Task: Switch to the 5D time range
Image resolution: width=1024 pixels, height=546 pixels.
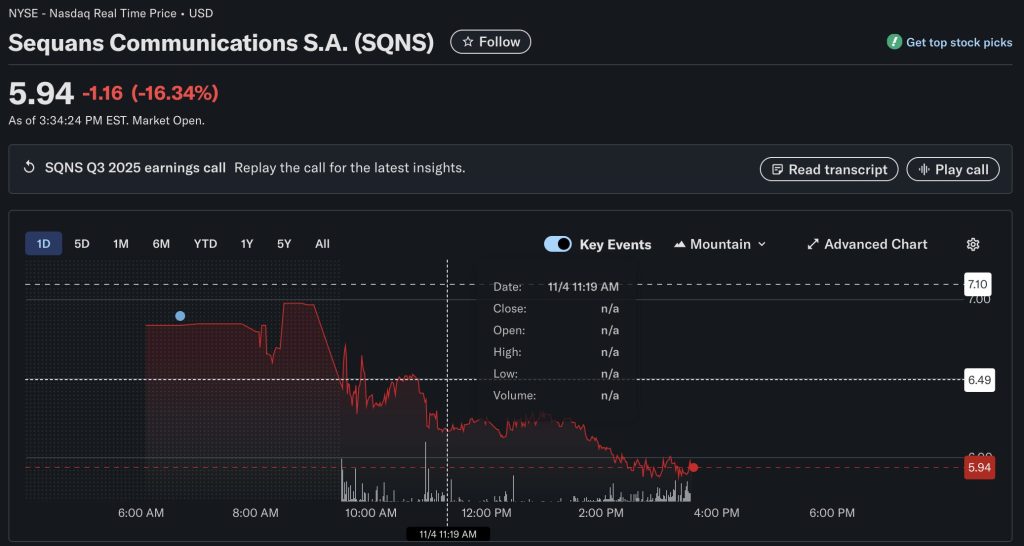Action: click(82, 244)
